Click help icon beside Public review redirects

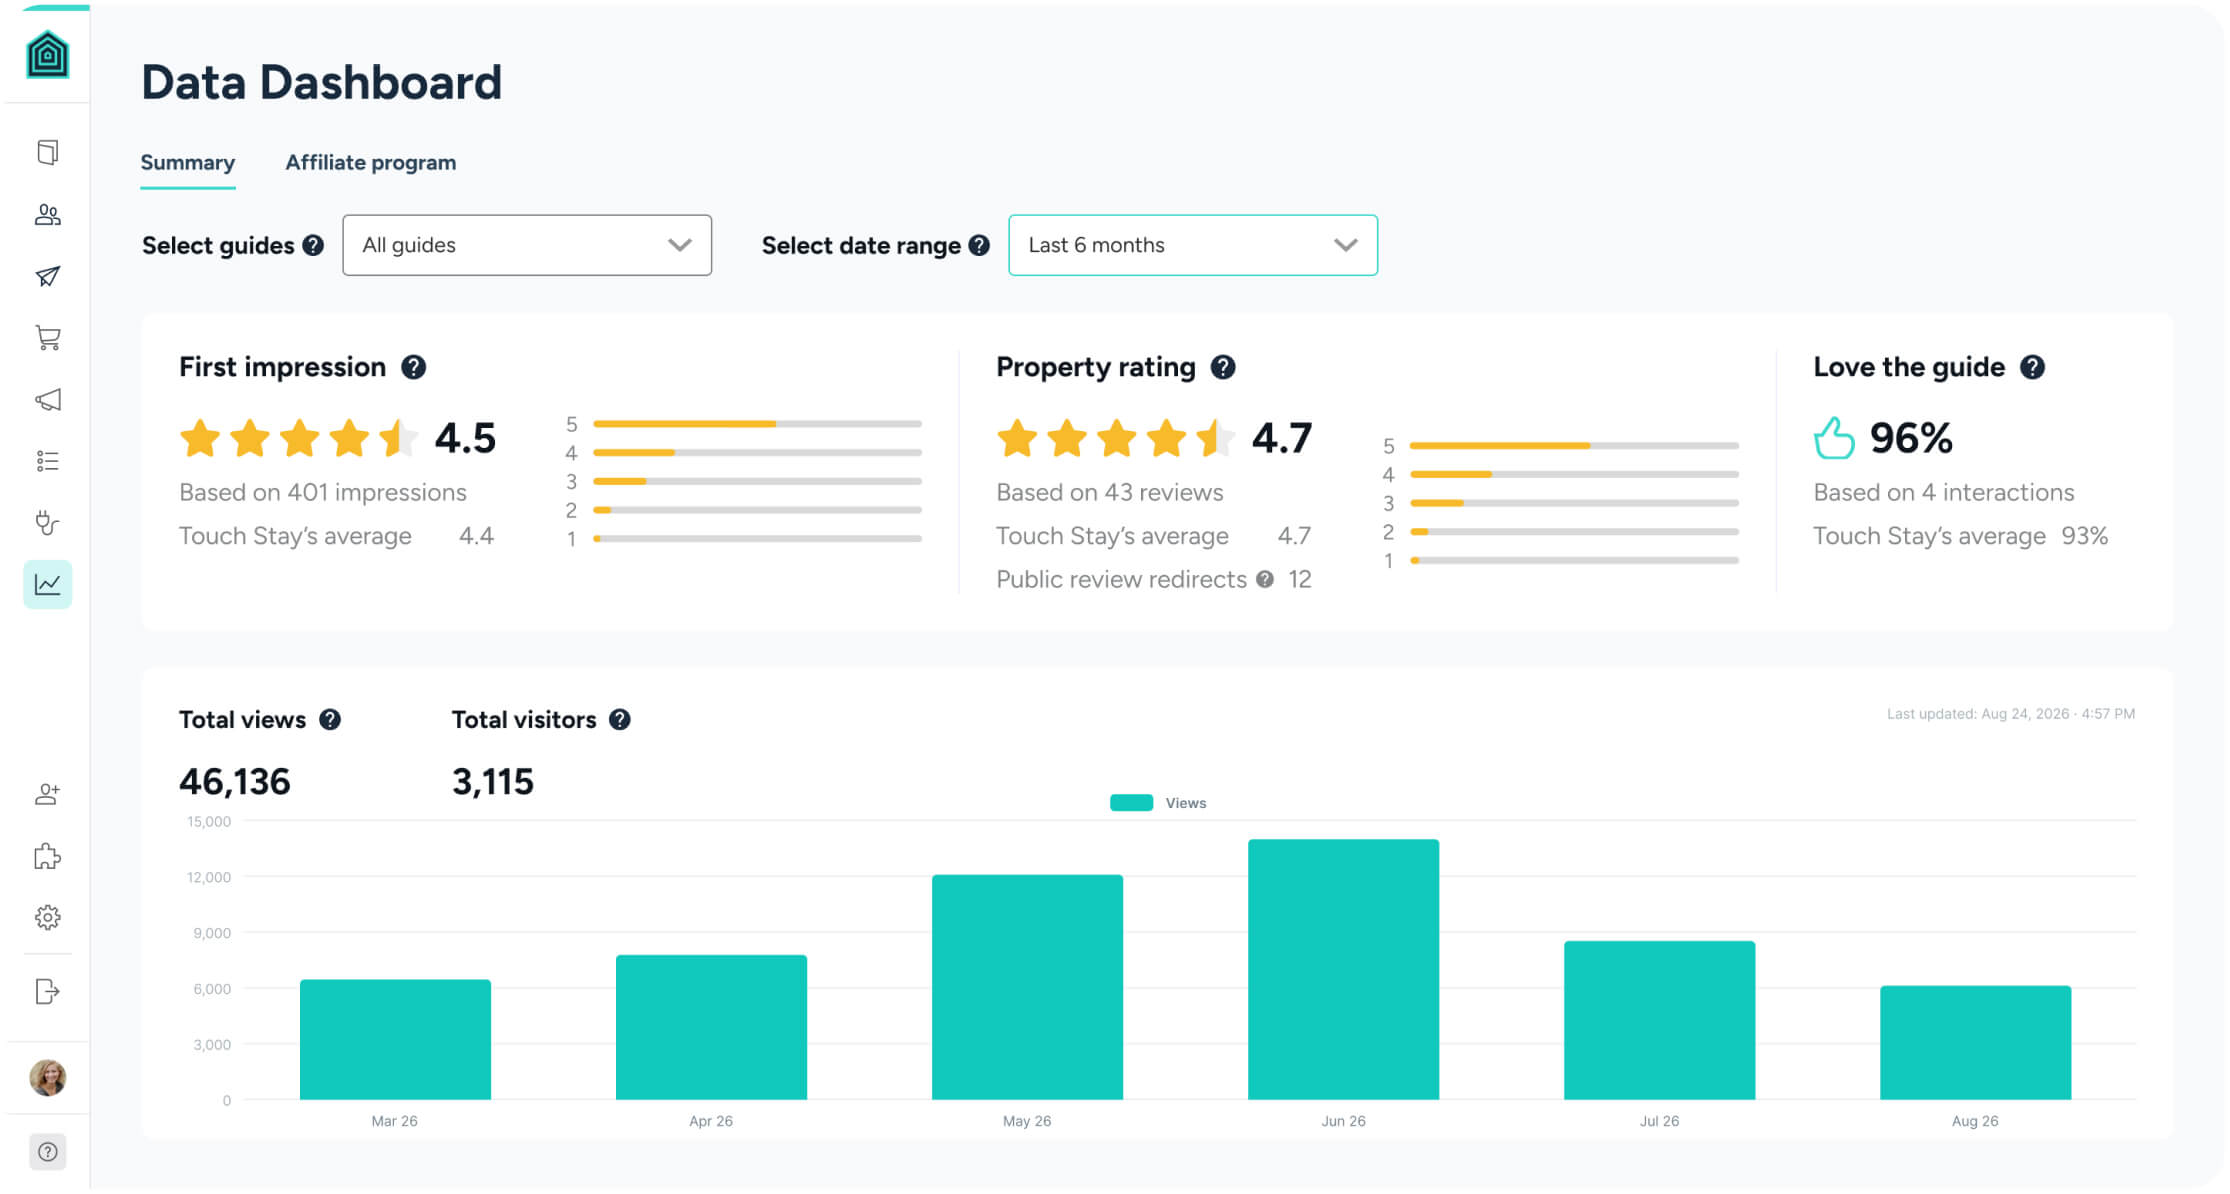click(1264, 579)
